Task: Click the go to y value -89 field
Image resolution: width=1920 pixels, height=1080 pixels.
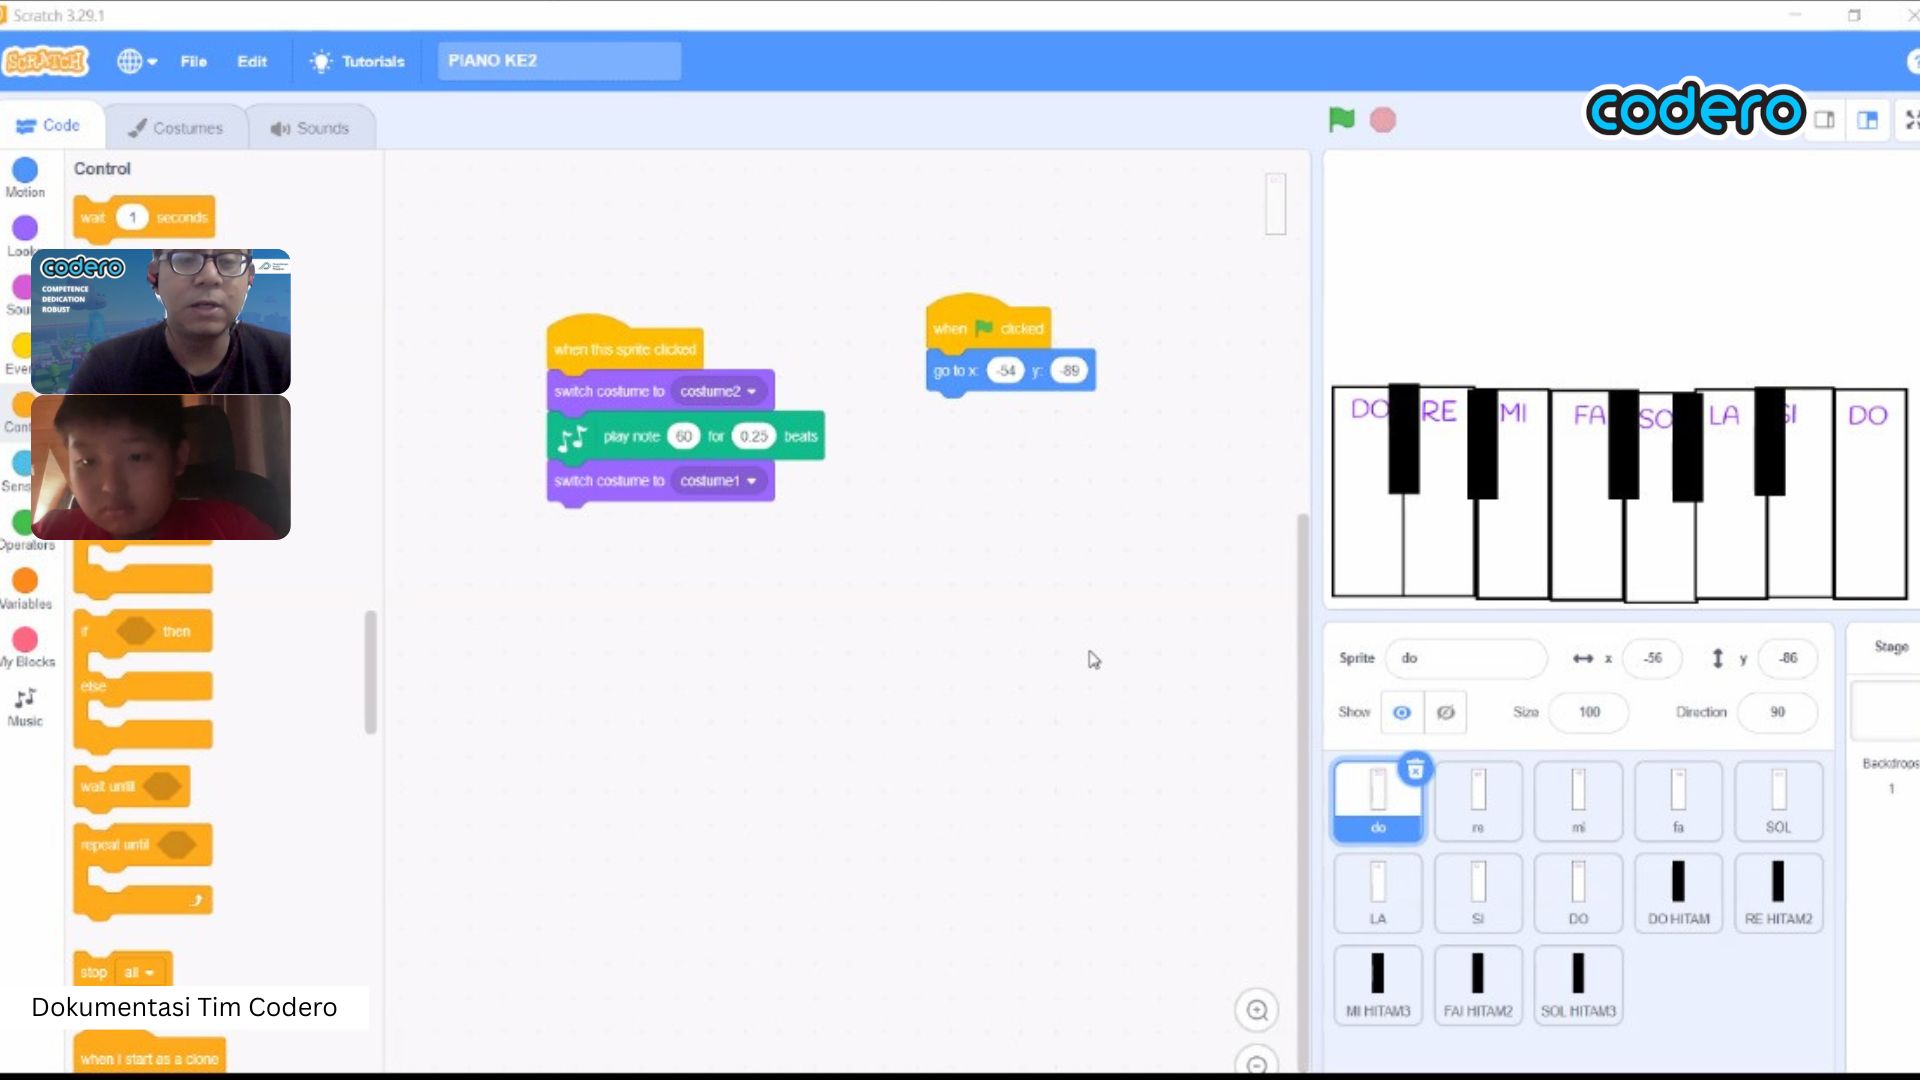Action: pos(1069,370)
